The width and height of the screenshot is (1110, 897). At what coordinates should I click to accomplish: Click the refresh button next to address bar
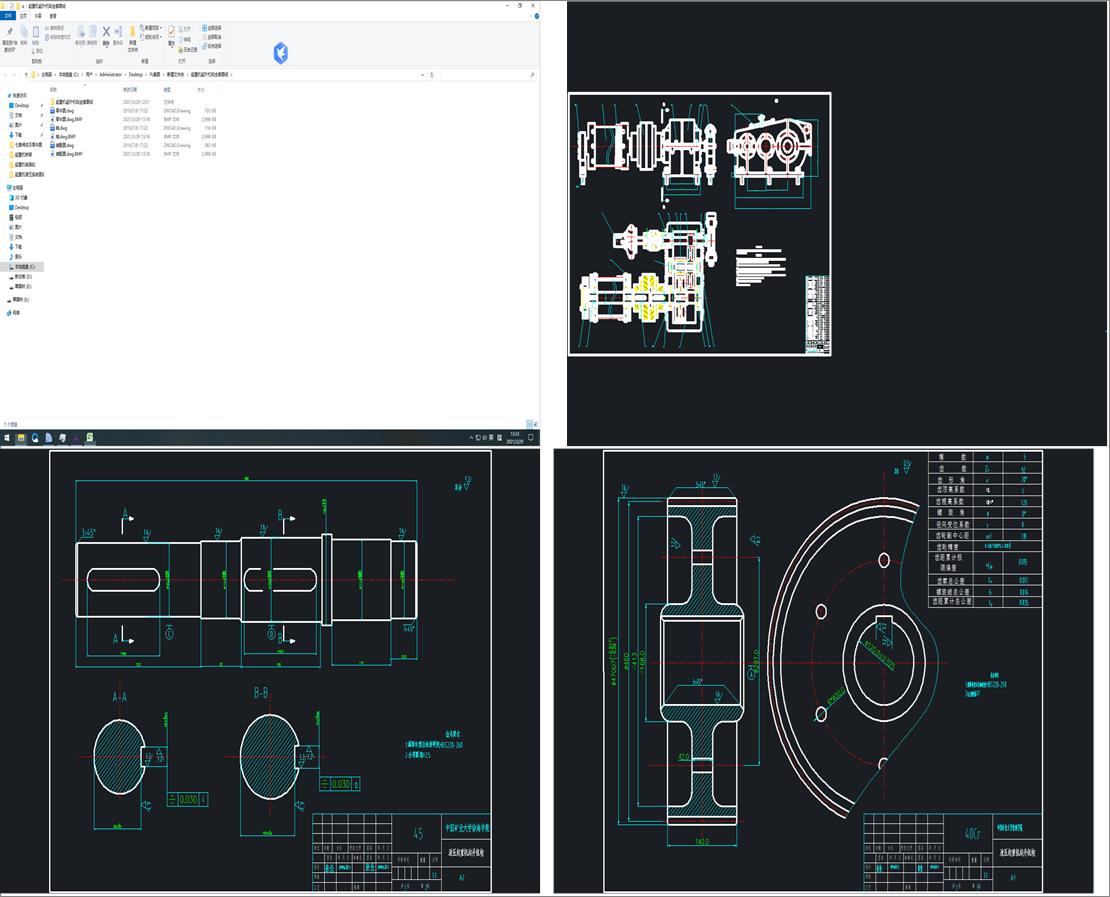432,74
